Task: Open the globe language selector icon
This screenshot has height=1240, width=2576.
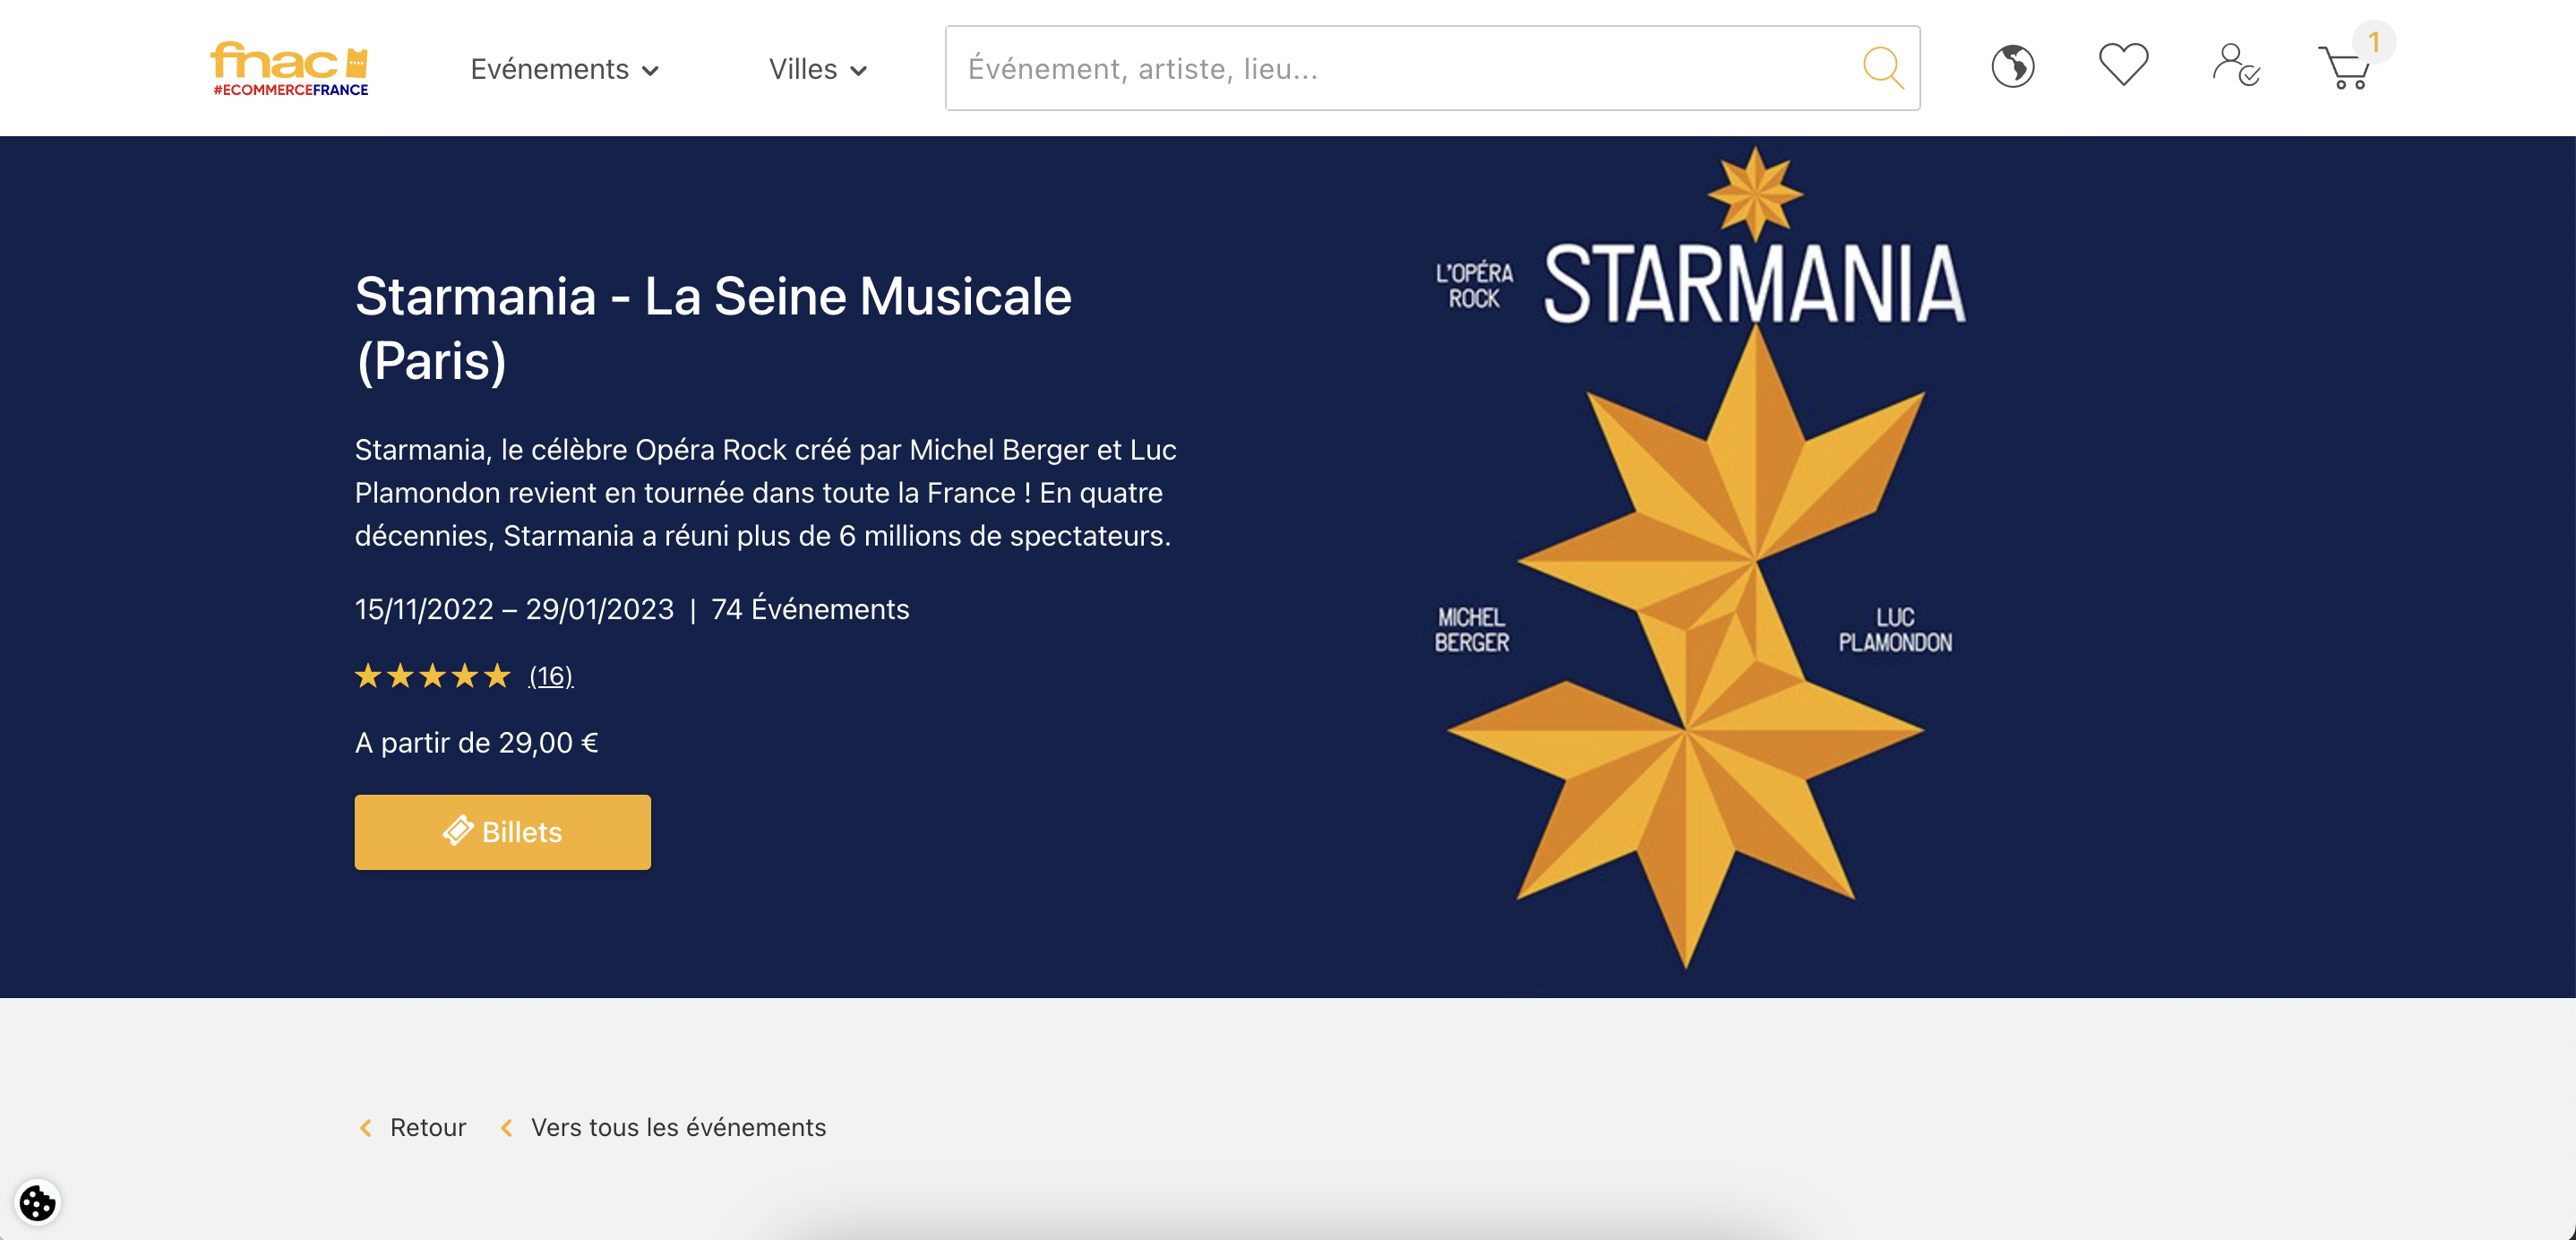Action: (x=2012, y=67)
